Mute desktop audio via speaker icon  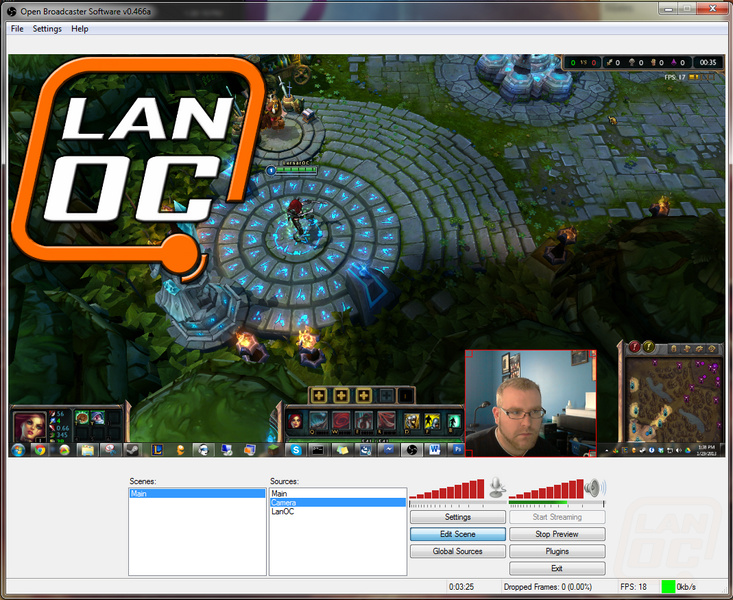pyautogui.click(x=595, y=488)
